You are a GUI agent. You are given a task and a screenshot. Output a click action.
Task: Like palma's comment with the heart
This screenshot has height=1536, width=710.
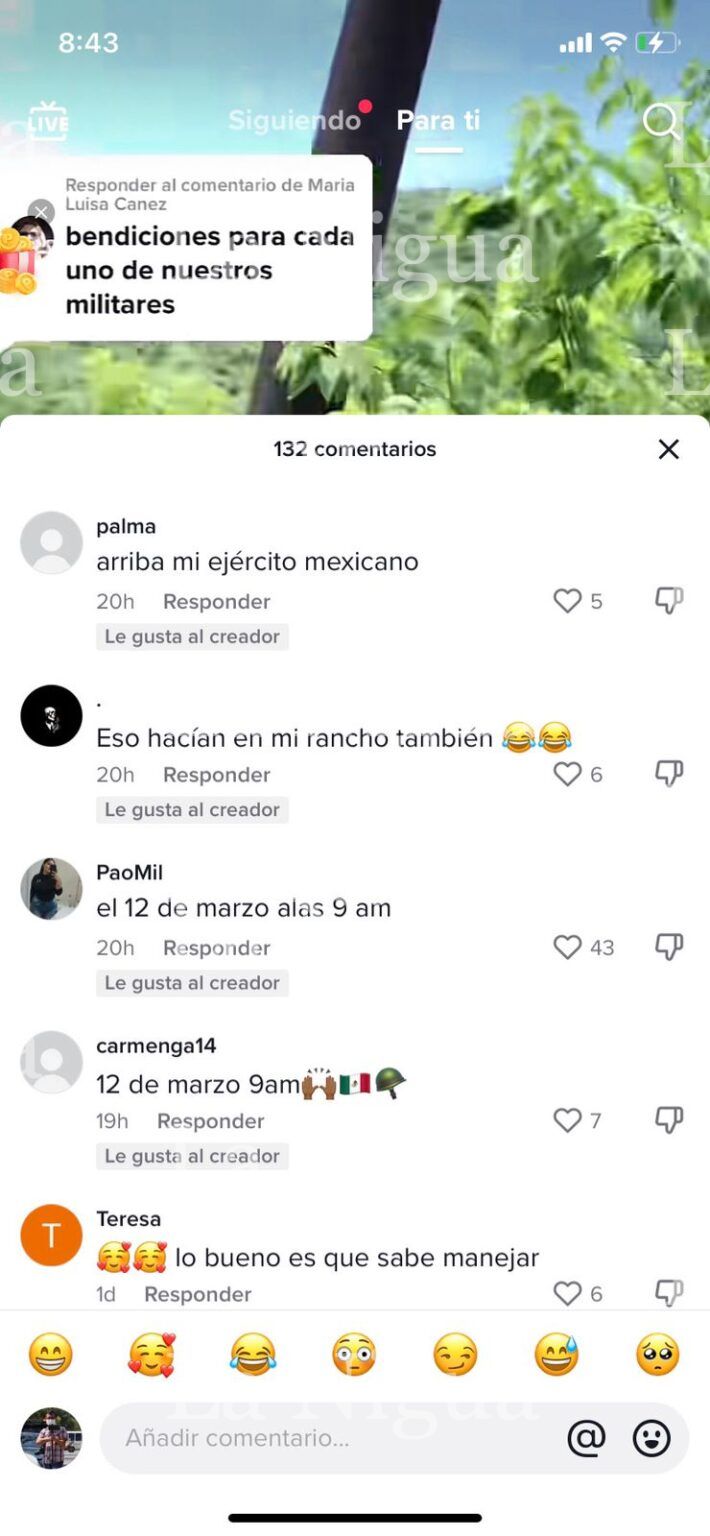point(567,601)
